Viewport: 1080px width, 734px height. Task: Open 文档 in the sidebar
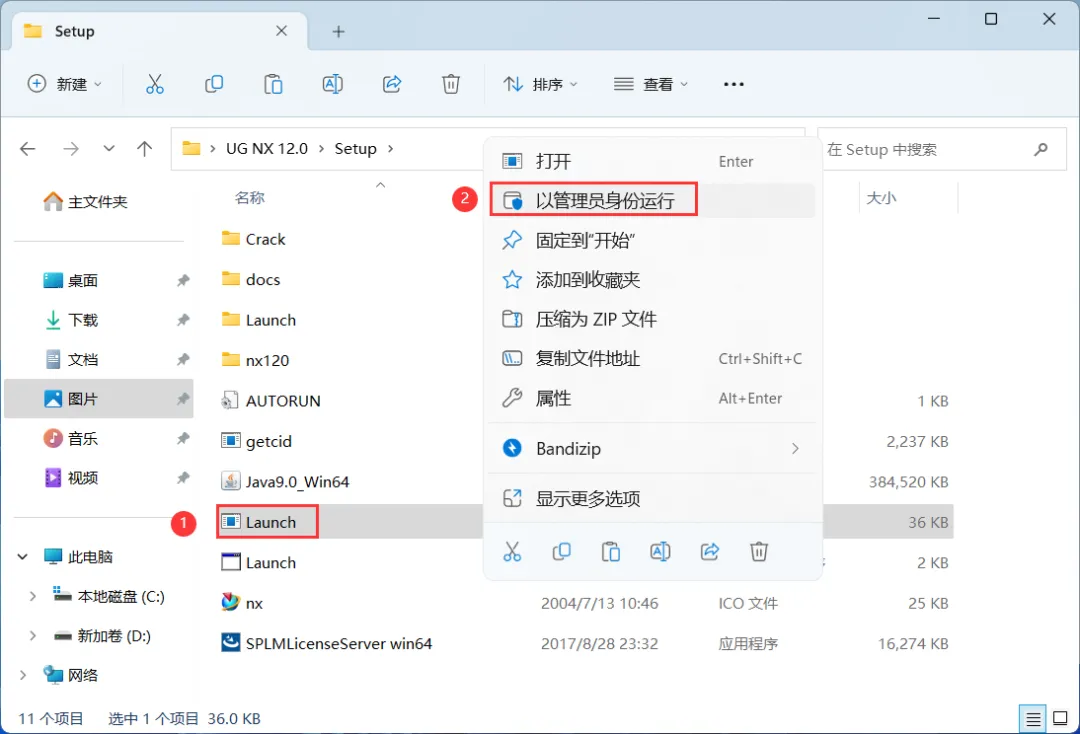[72, 359]
